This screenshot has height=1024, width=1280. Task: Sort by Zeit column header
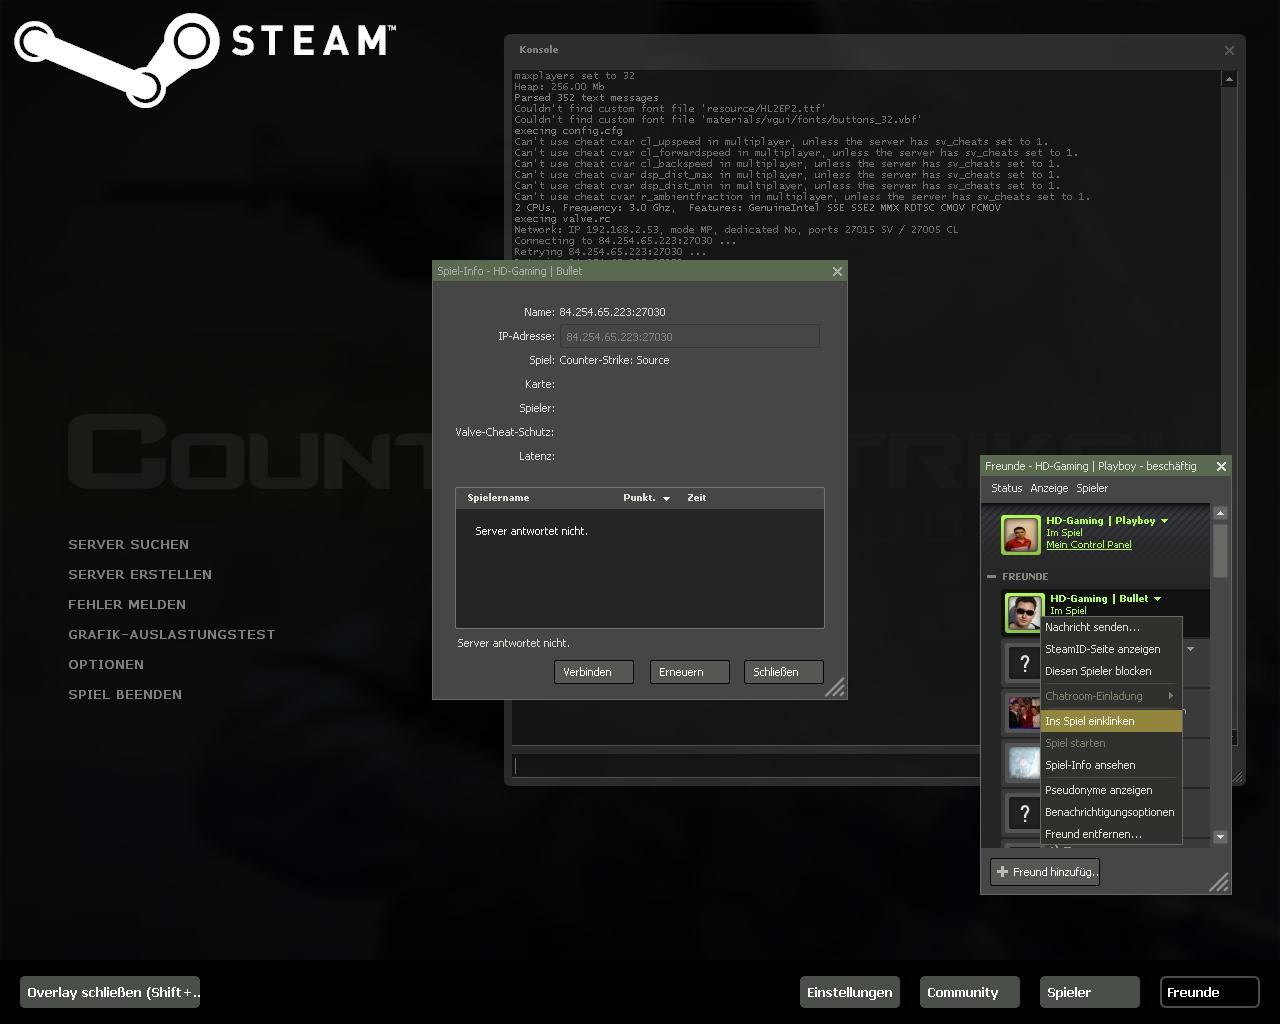pos(696,498)
